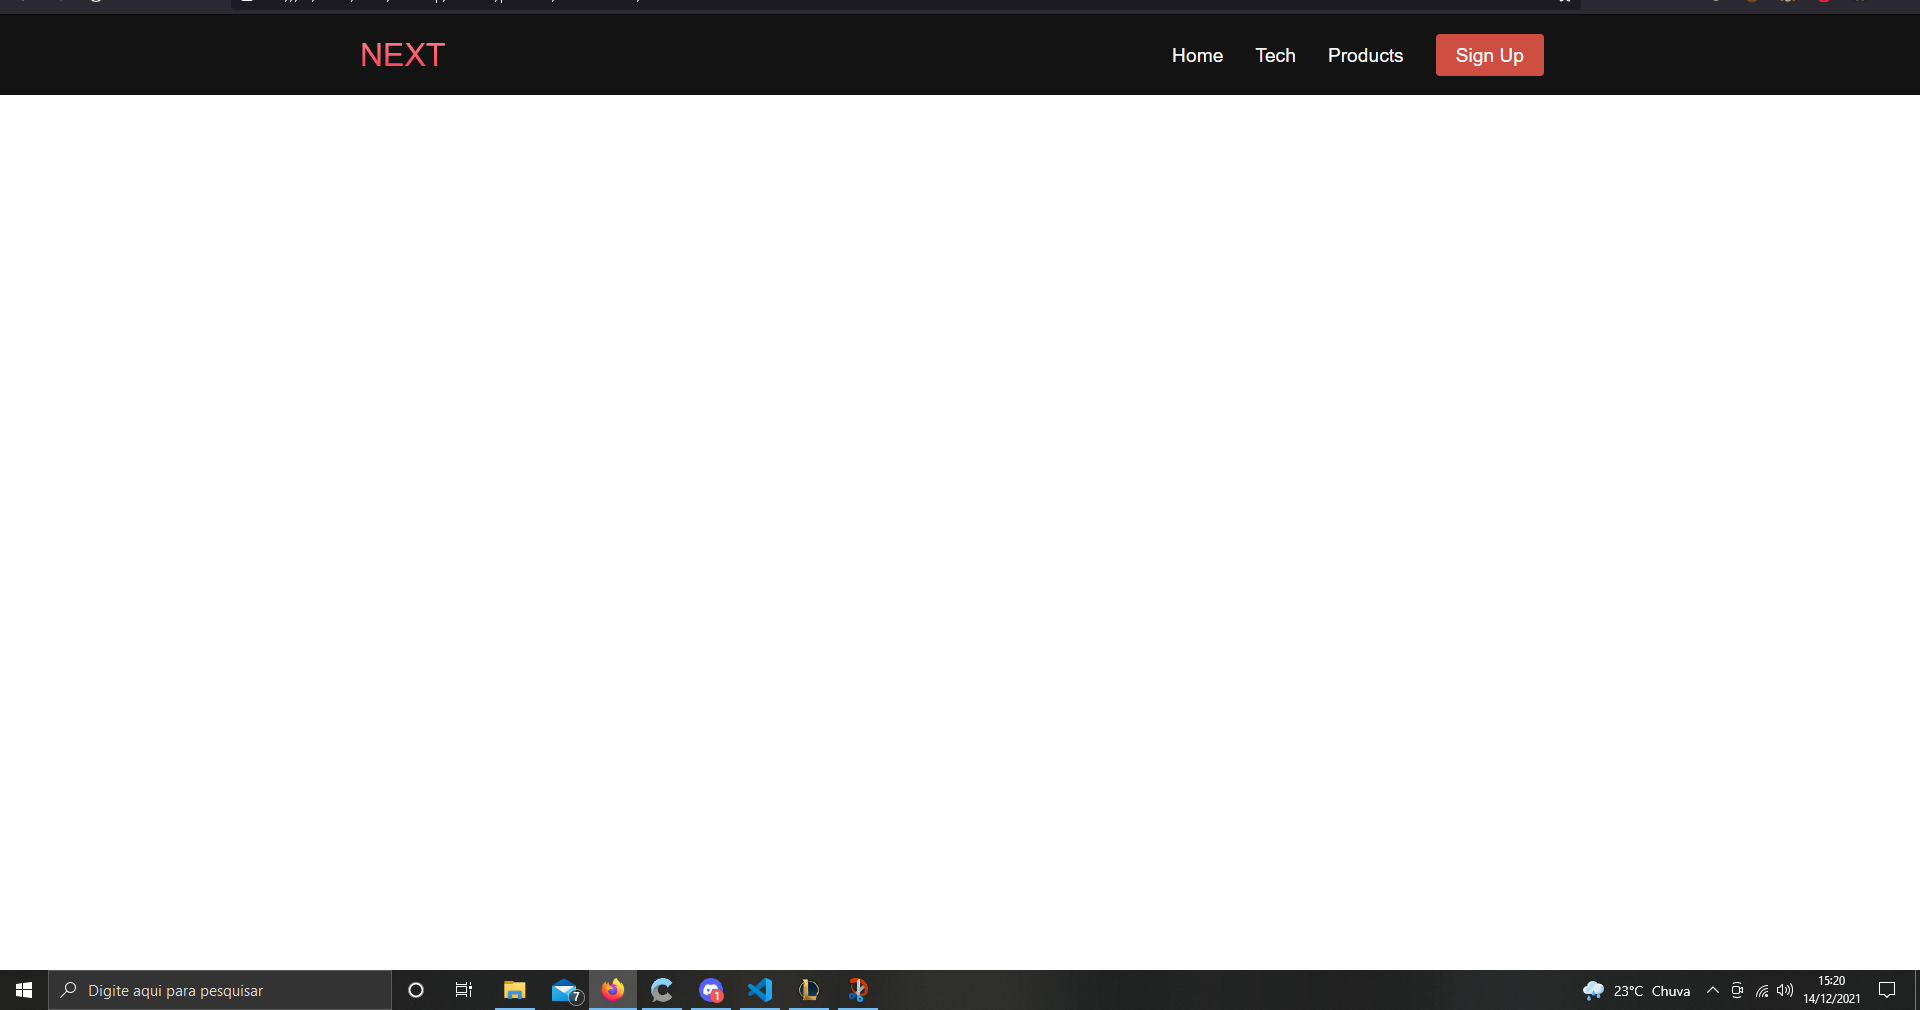Click the 23°C Chuva weather text
Viewport: 1920px width, 1010px height.
click(x=1651, y=991)
